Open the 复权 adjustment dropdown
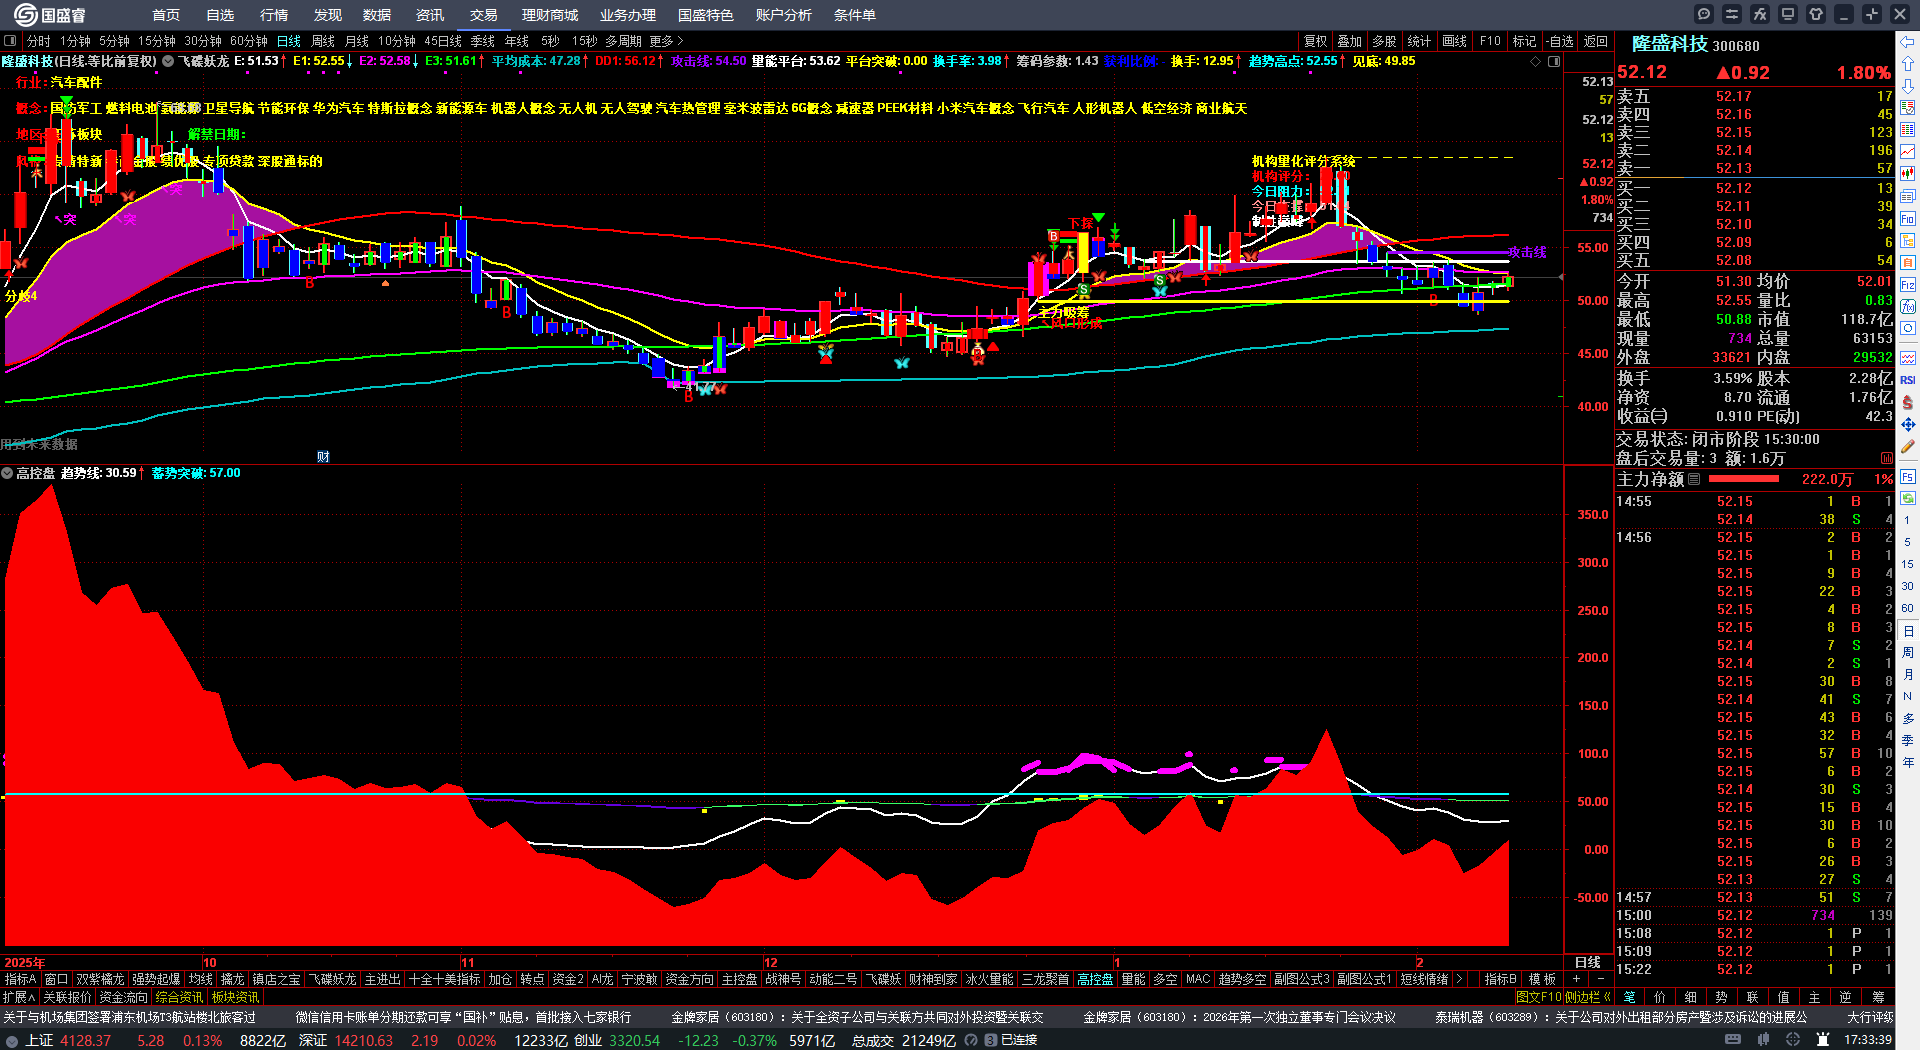The height and width of the screenshot is (1050, 1920). tap(1316, 41)
